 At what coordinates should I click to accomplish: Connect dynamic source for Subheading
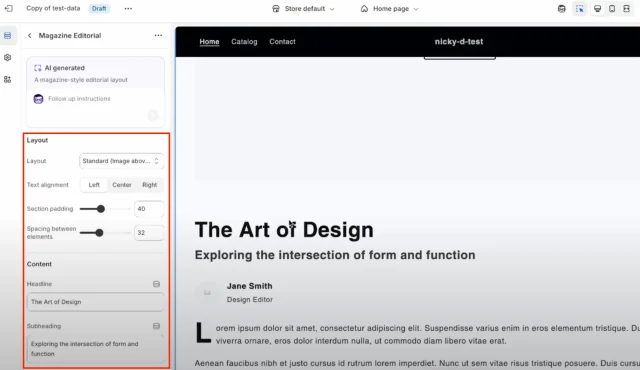coord(156,326)
